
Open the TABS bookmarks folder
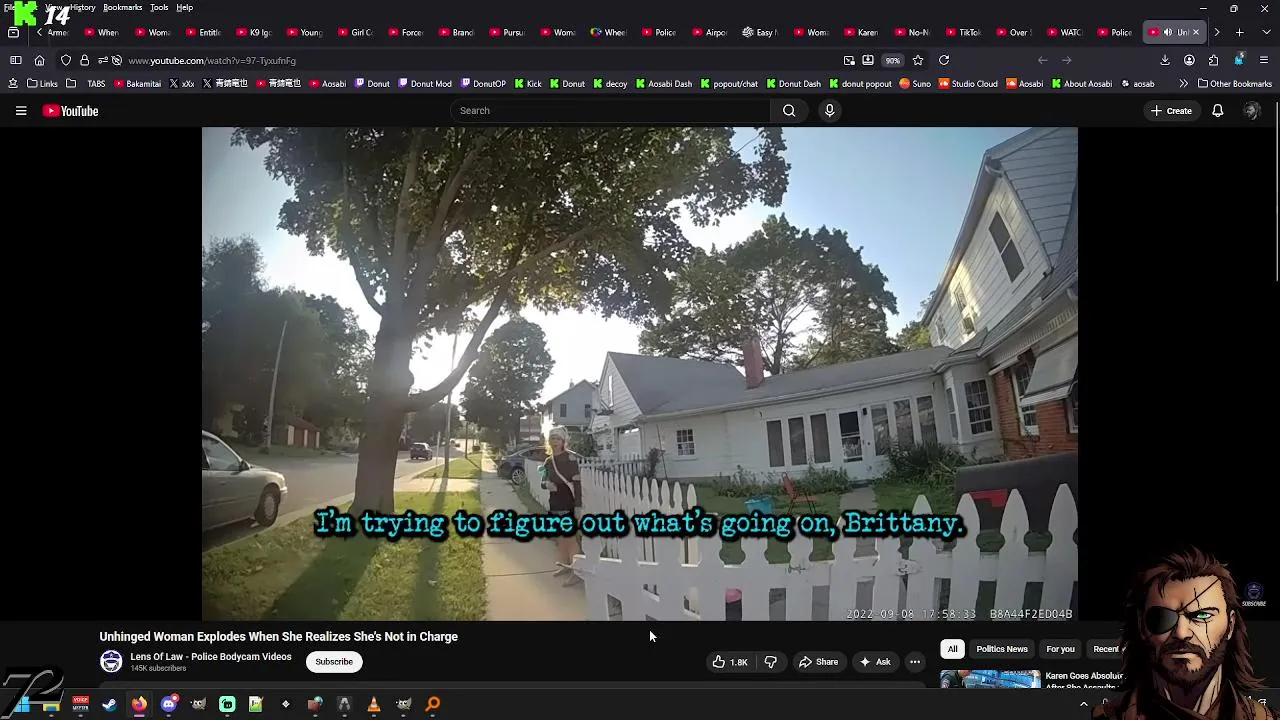coord(88,84)
